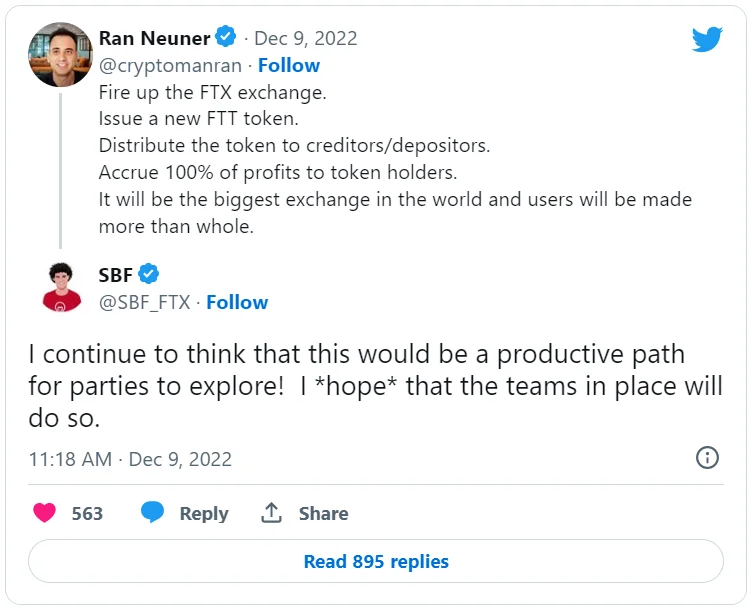
Task: Click the SBF display name
Action: pos(116,275)
